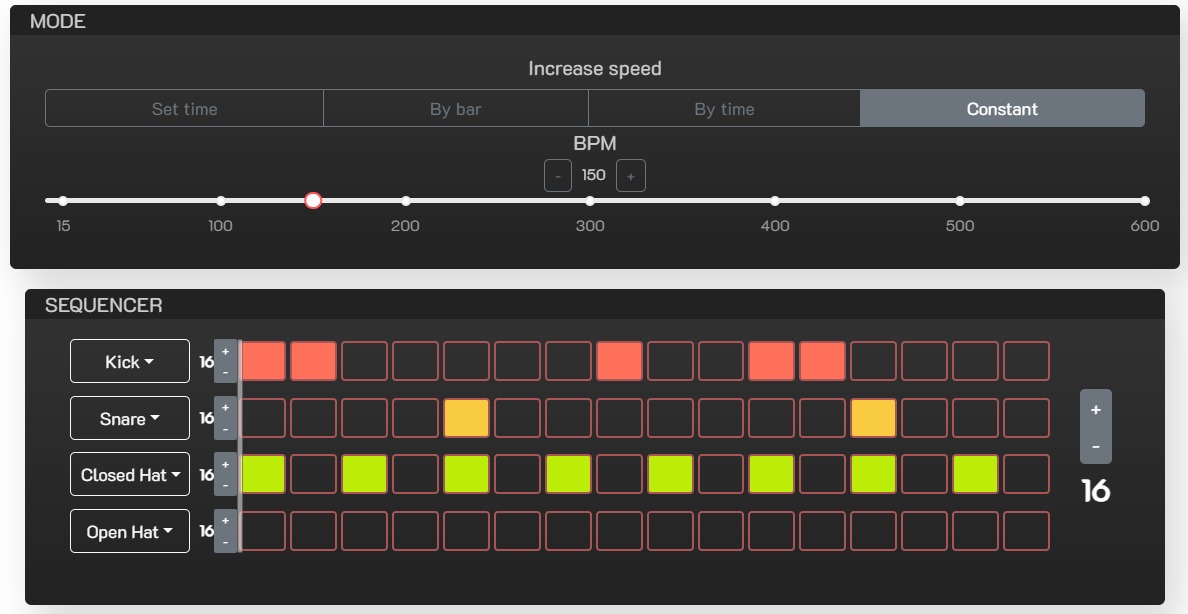Select the Constant speed mode
The width and height of the screenshot is (1188, 614).
(1002, 108)
